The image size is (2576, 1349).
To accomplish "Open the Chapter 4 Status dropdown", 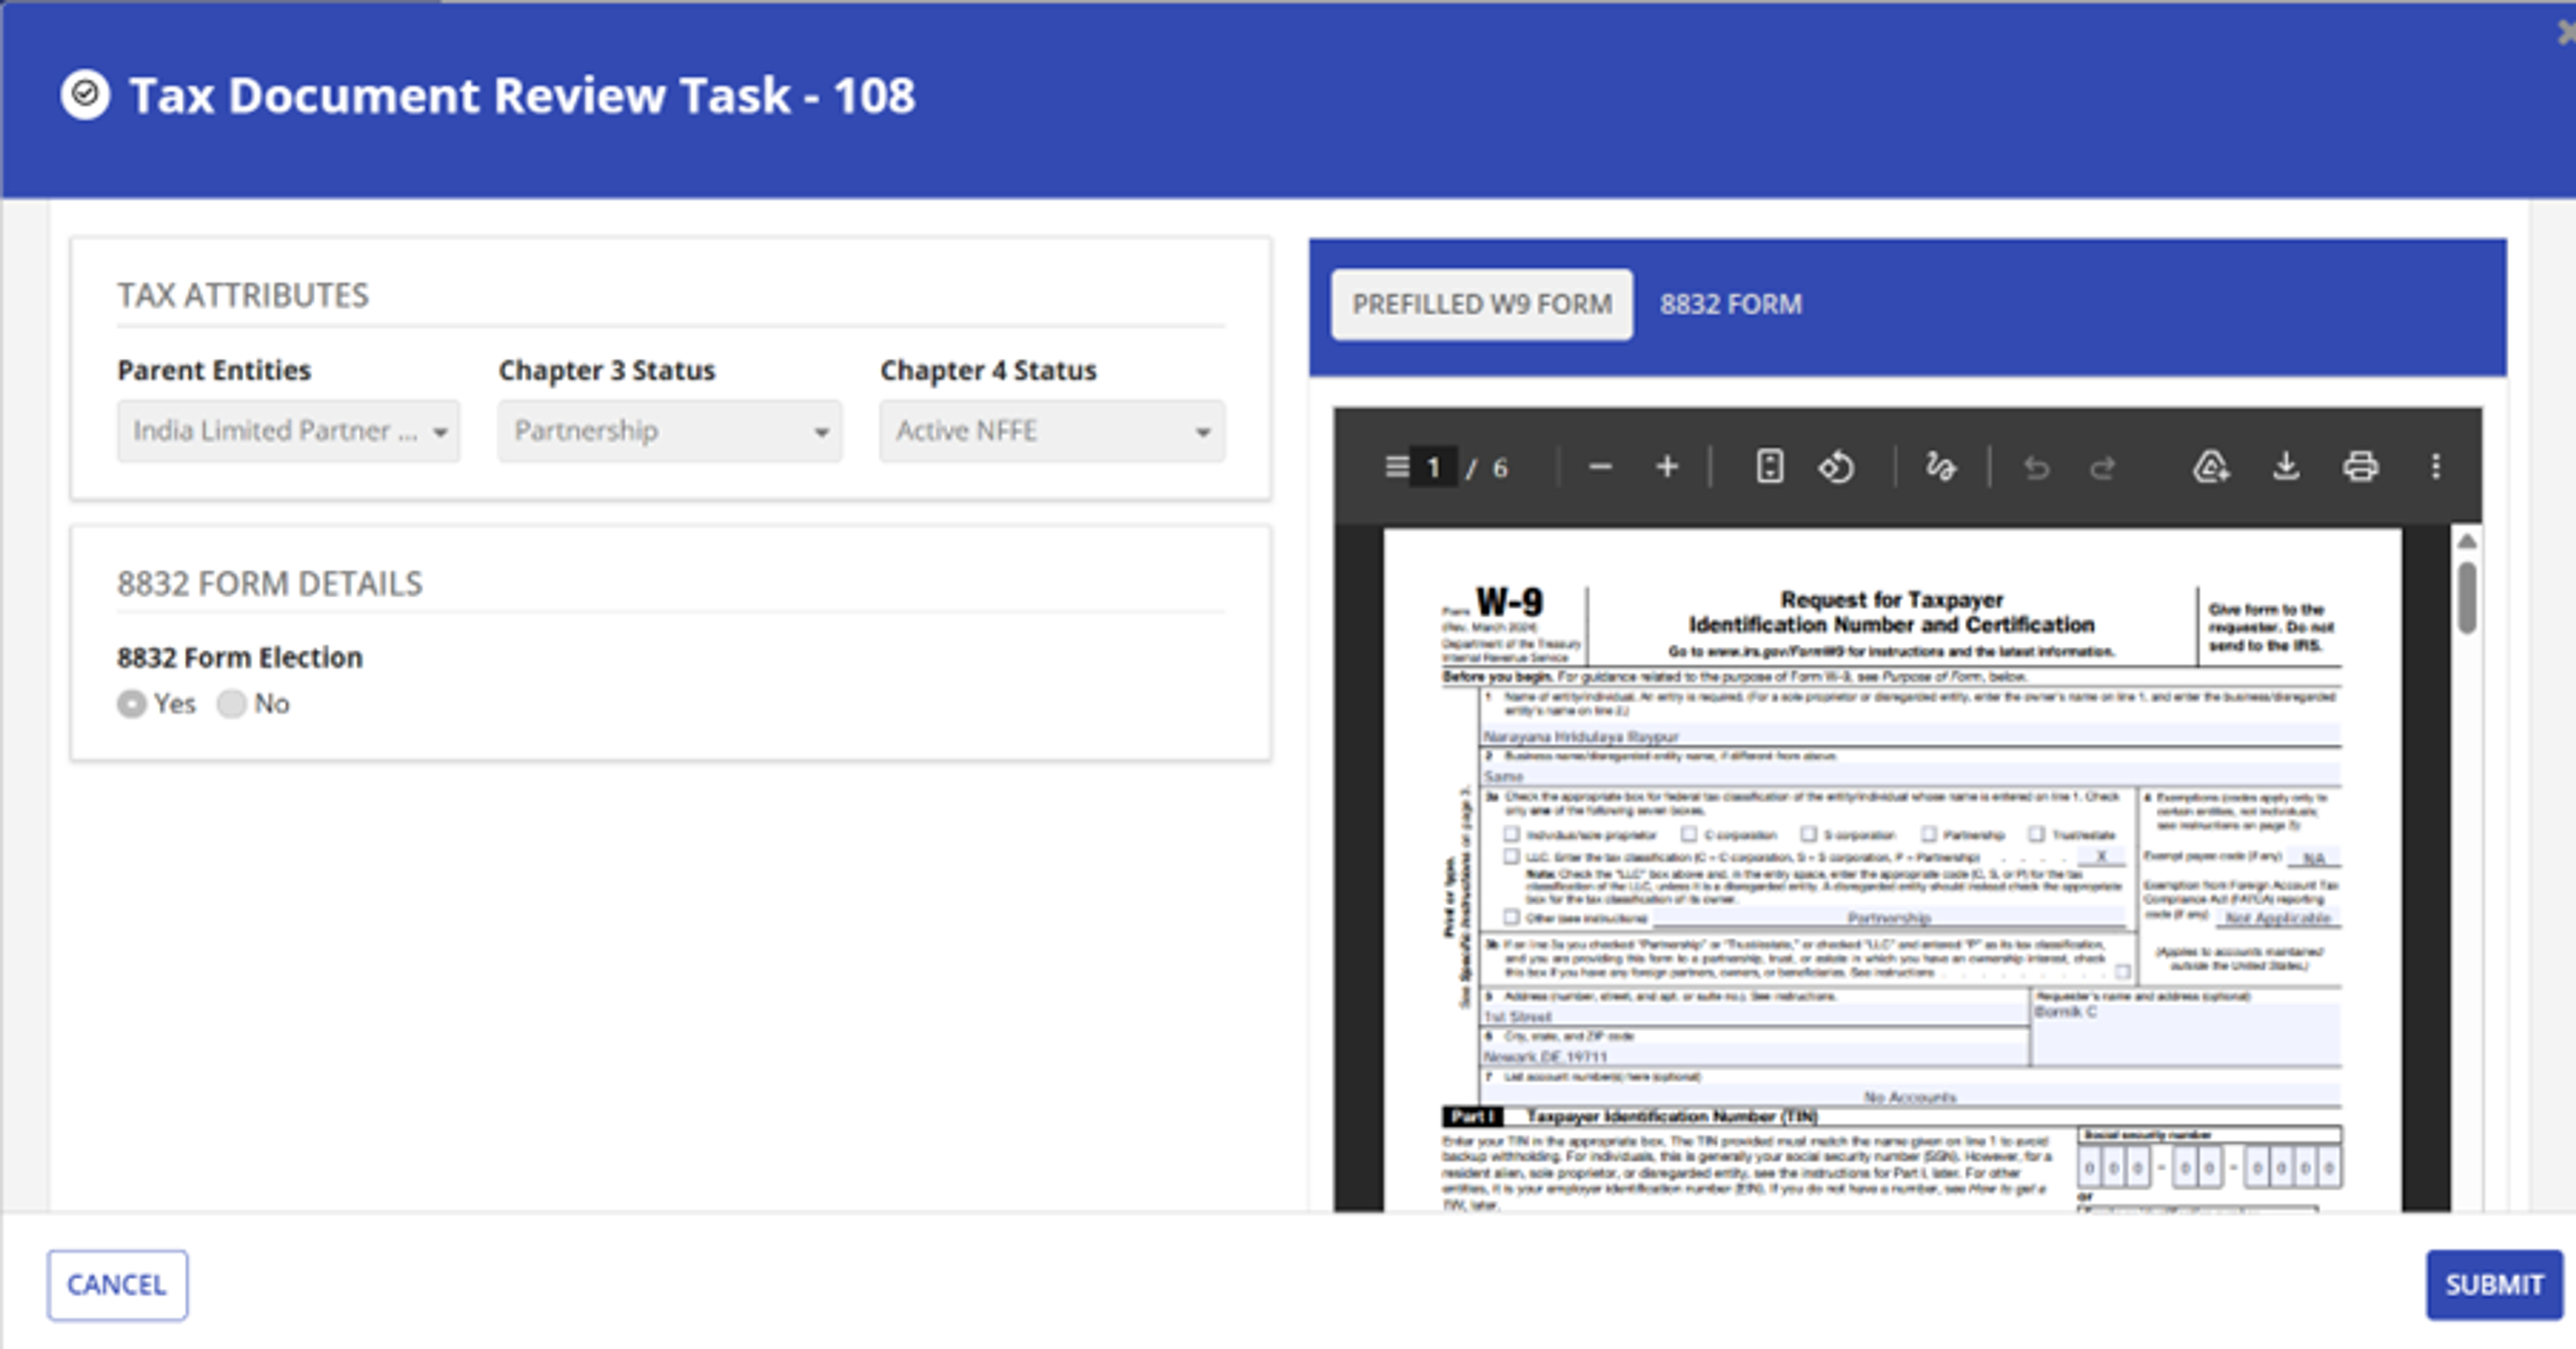I will click(x=1052, y=431).
